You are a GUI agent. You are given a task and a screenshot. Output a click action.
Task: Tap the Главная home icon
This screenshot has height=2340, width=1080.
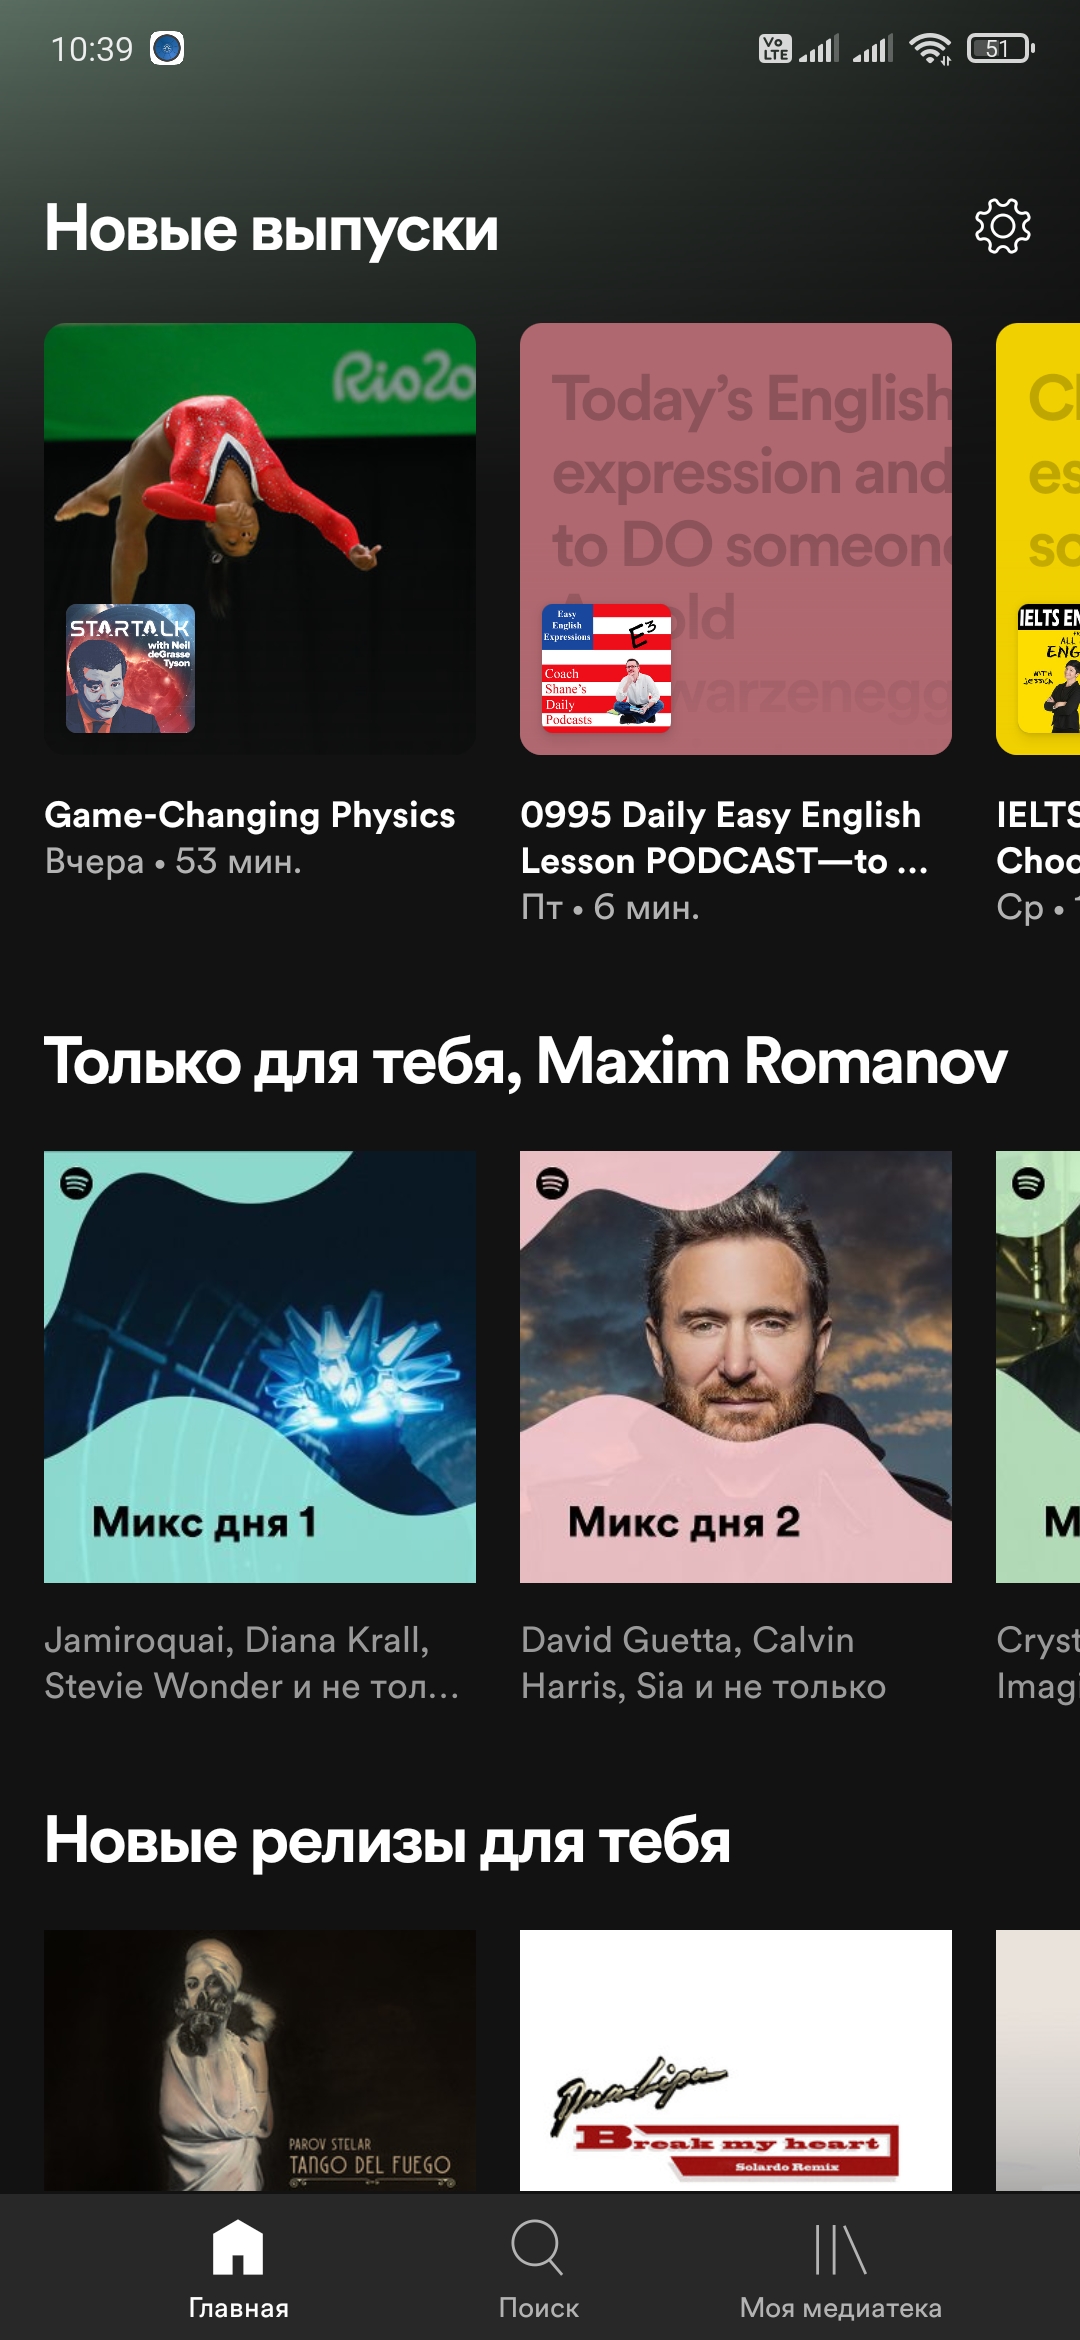click(238, 2247)
